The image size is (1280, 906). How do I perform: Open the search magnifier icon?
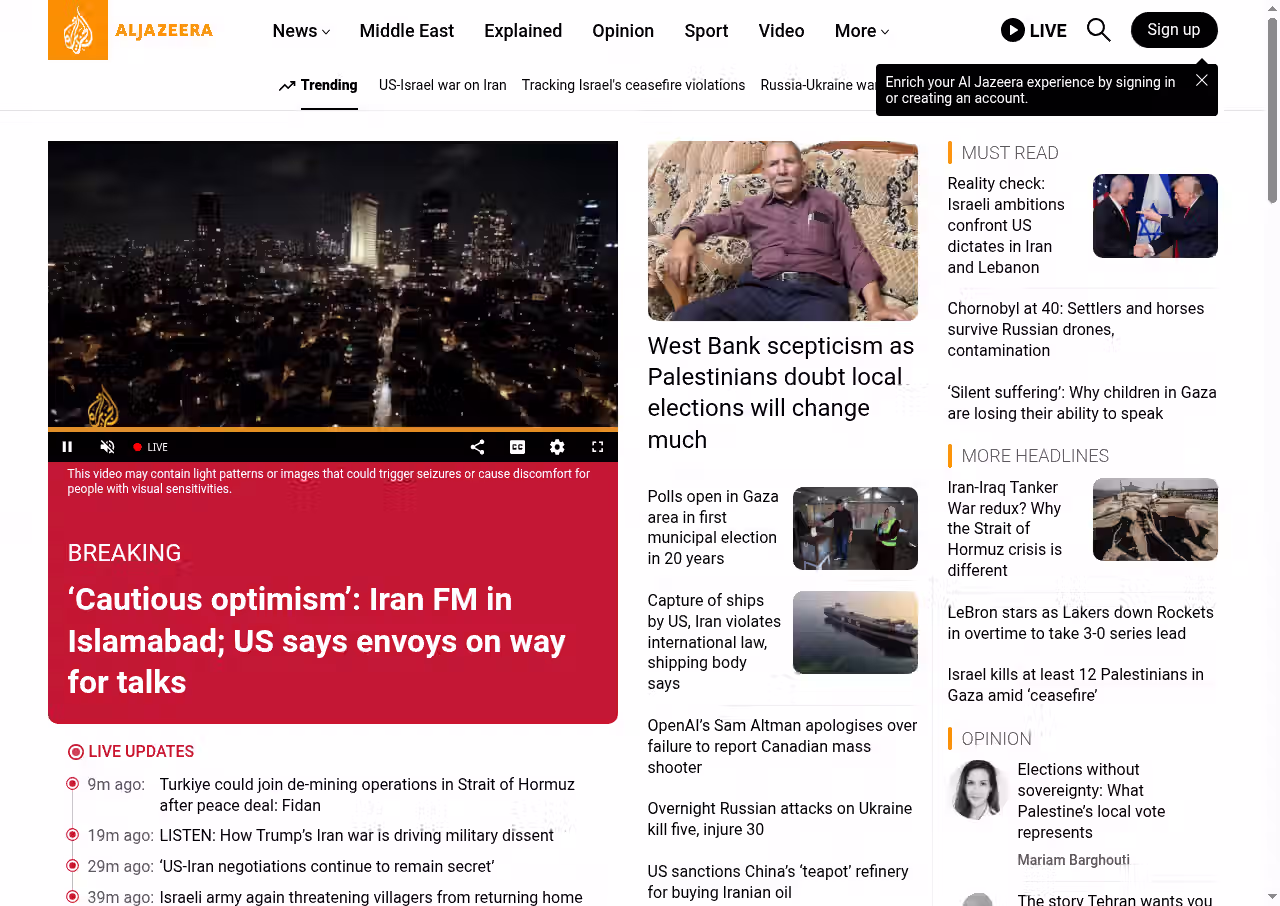pos(1098,30)
